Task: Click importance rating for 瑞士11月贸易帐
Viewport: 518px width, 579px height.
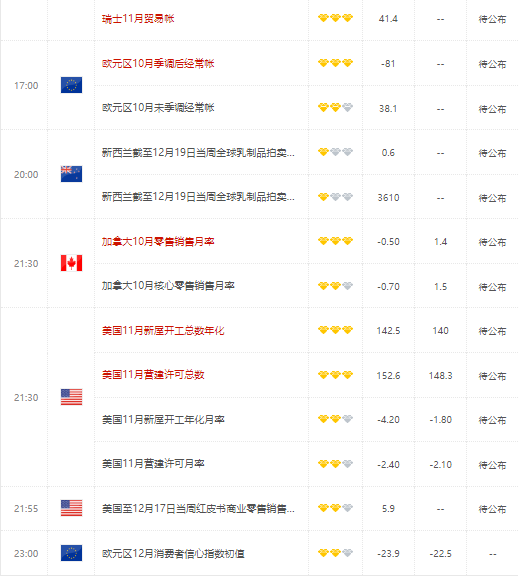Action: click(x=335, y=18)
